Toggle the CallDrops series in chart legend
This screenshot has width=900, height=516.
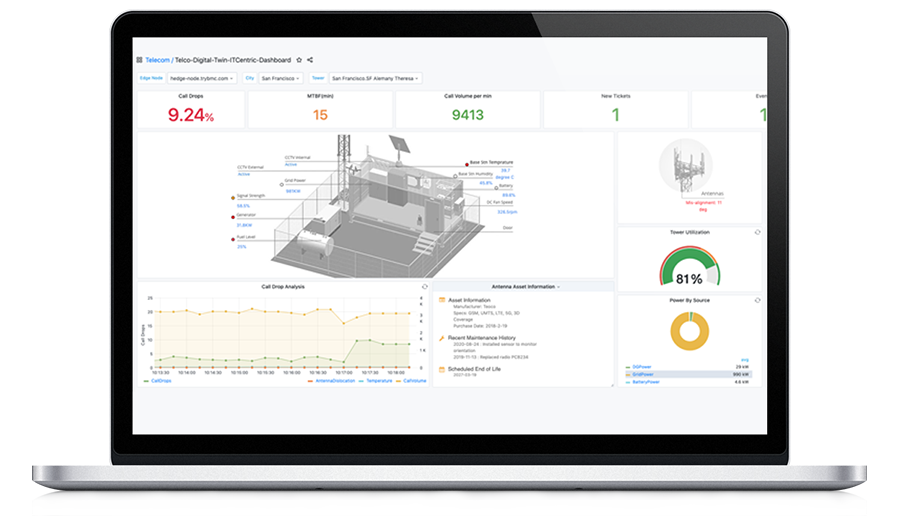coord(158,381)
